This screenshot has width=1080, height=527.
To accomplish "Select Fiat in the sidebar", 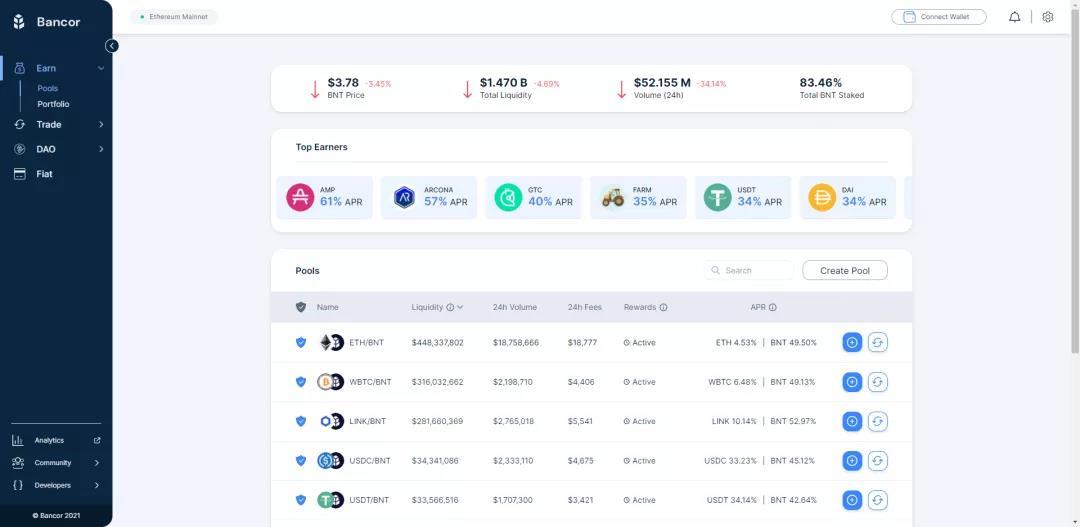I will click(44, 174).
